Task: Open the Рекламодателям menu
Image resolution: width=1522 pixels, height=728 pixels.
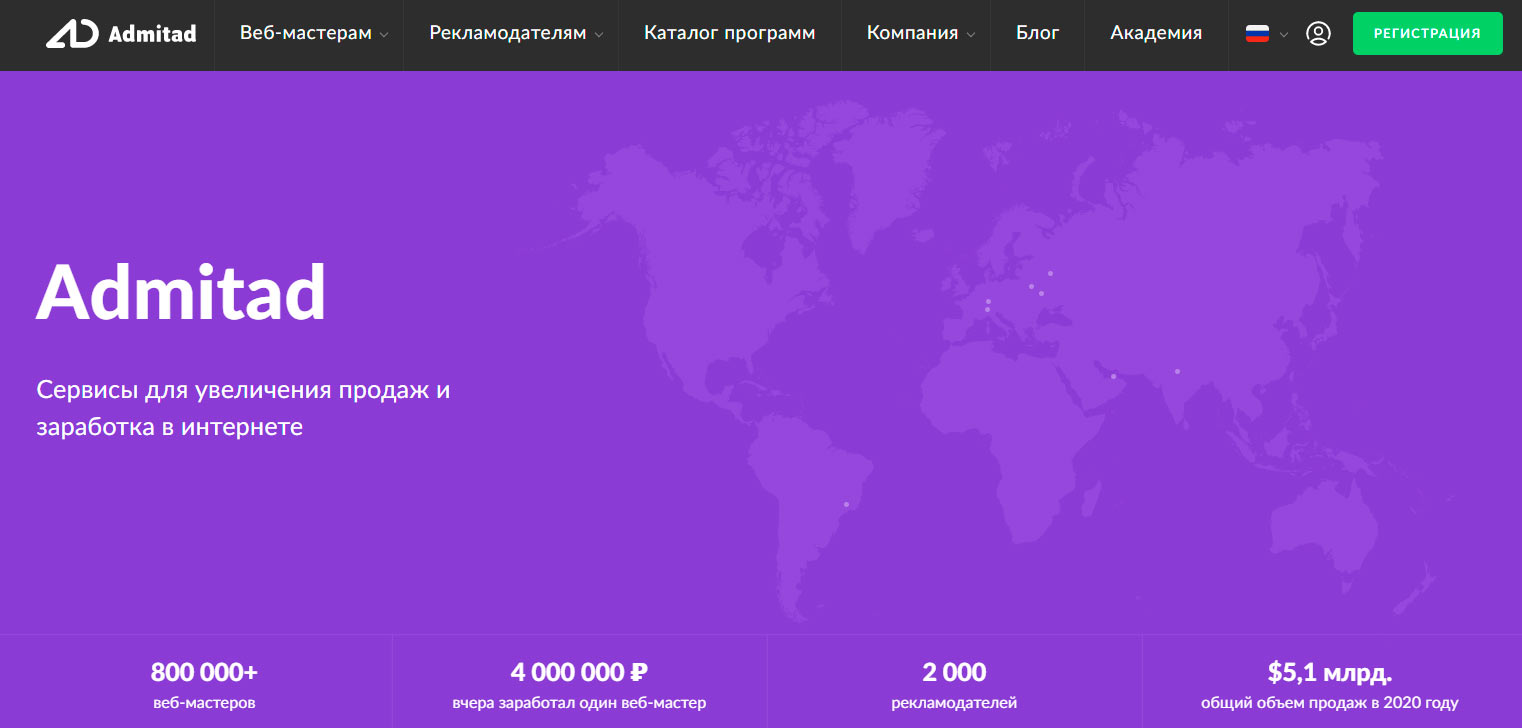Action: 508,33
